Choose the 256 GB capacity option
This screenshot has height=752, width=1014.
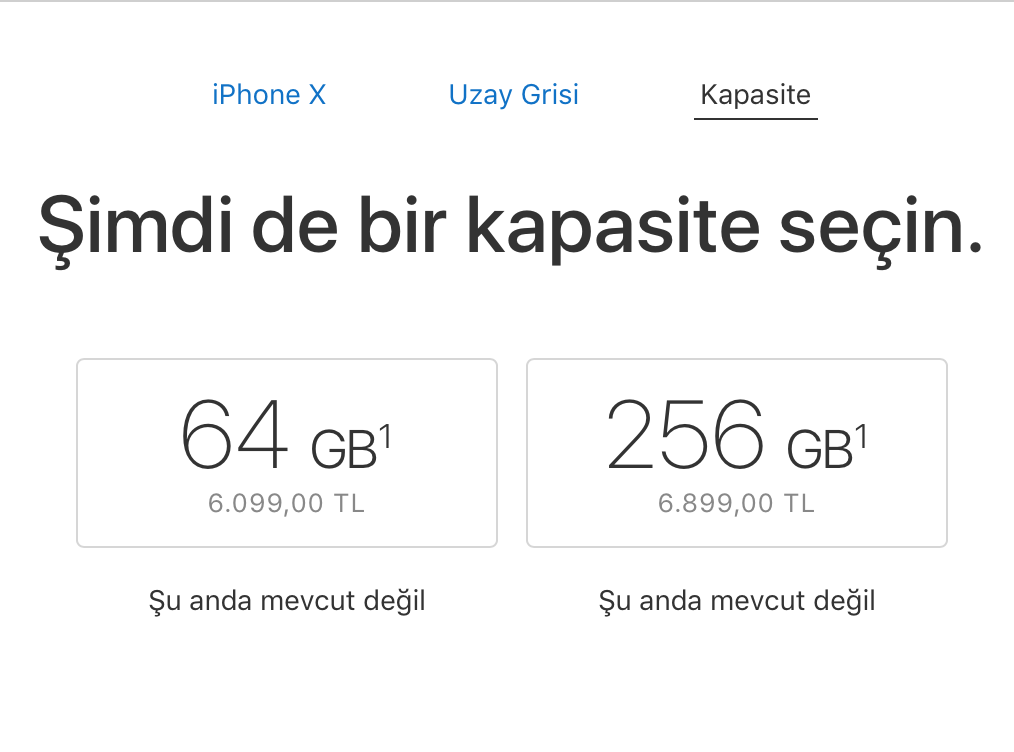tap(736, 452)
